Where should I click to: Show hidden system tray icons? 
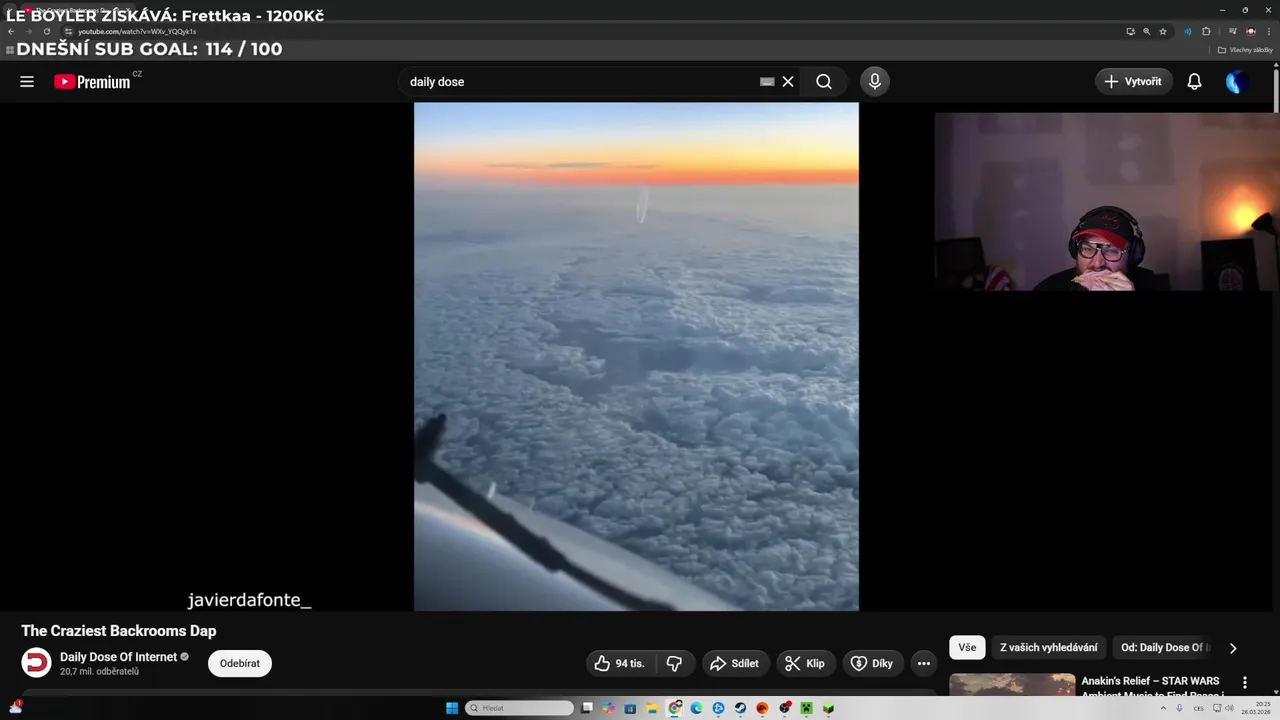(x=1163, y=708)
